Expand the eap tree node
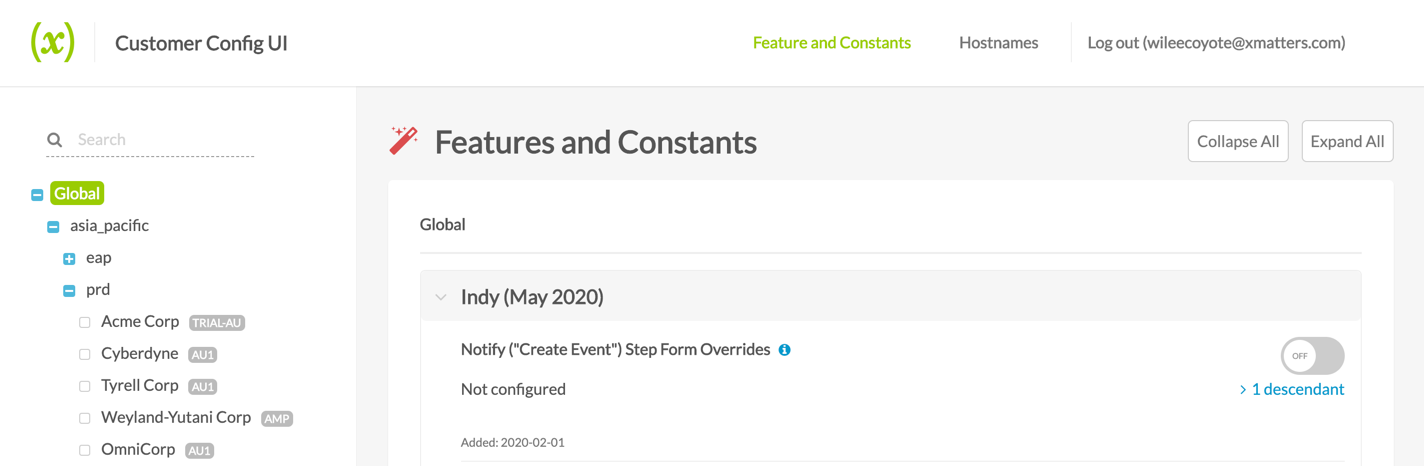This screenshot has width=1424, height=466. point(69,259)
